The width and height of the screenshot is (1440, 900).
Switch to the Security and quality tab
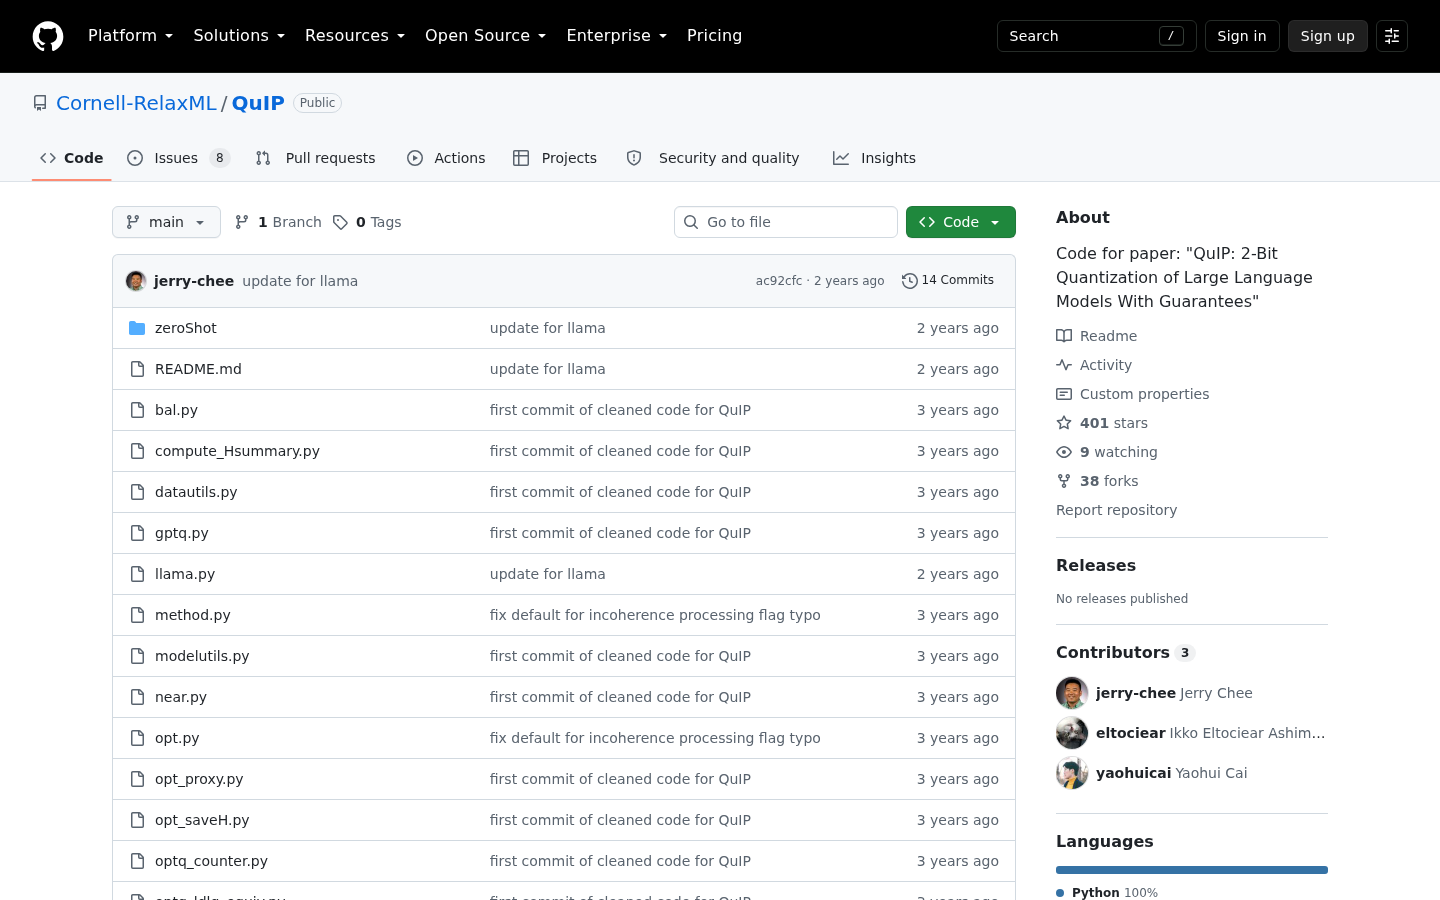[x=713, y=158]
